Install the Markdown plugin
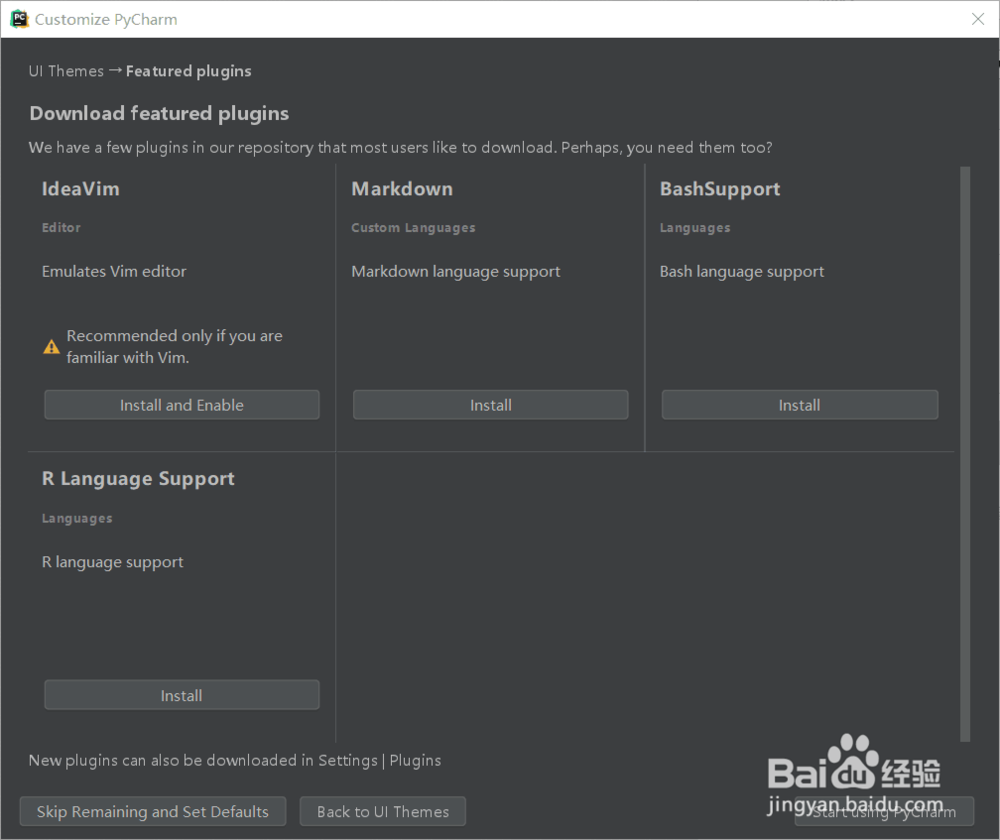 coord(490,405)
